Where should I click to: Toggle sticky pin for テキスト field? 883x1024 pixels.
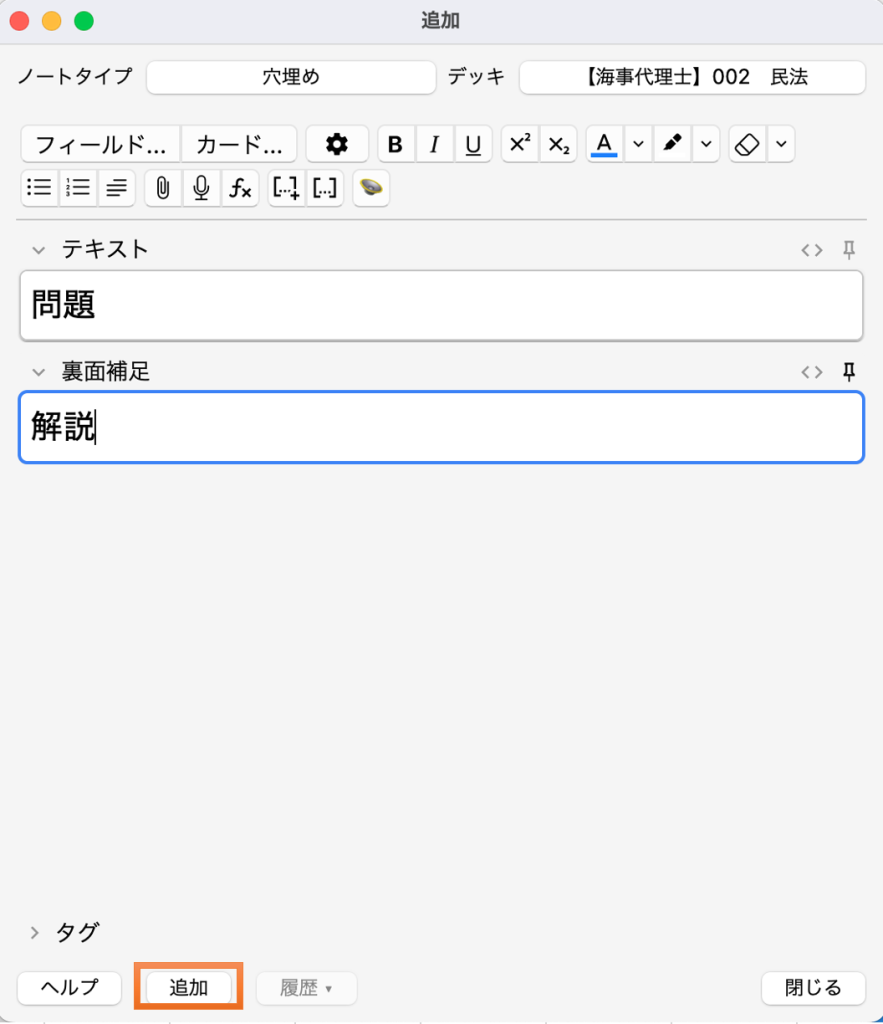(849, 249)
